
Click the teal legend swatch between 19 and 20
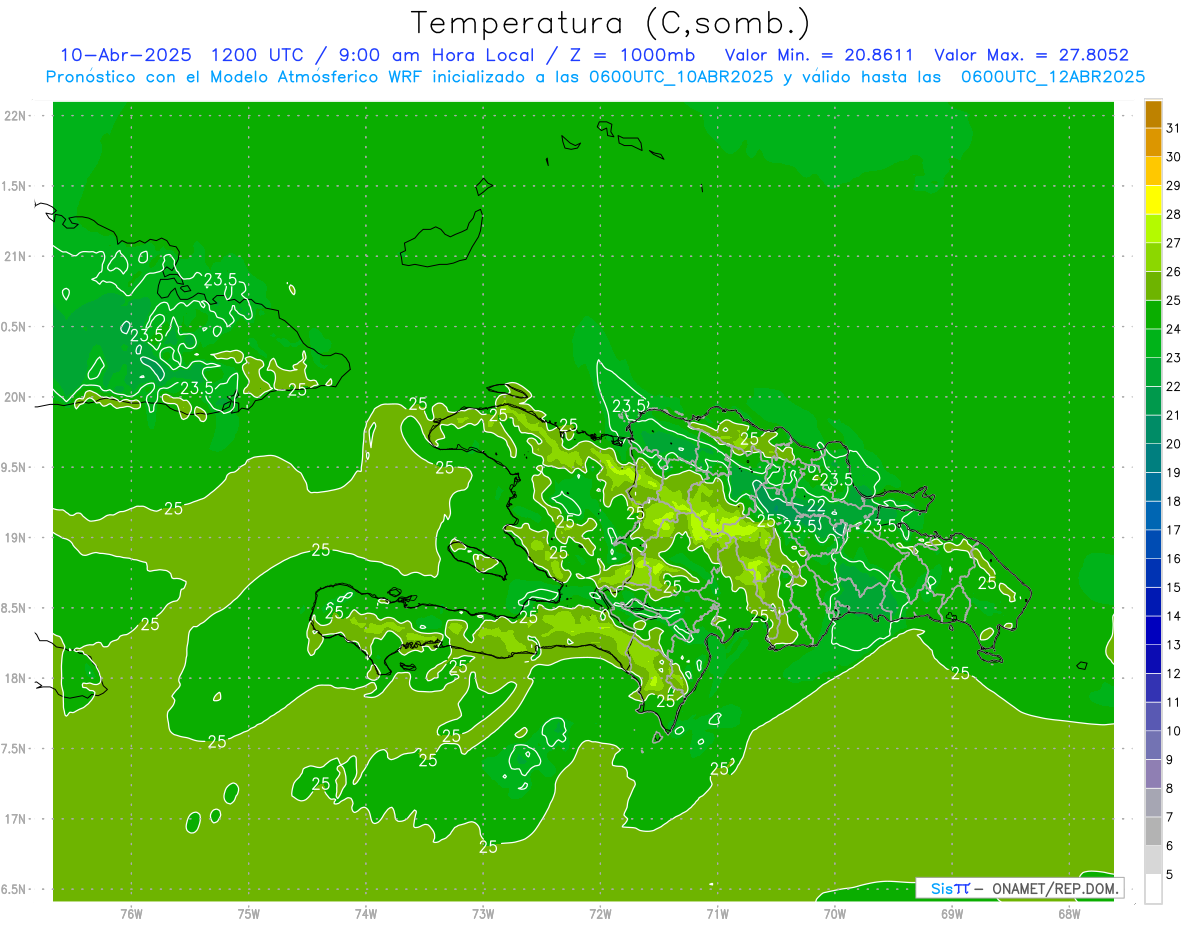pos(1153,458)
